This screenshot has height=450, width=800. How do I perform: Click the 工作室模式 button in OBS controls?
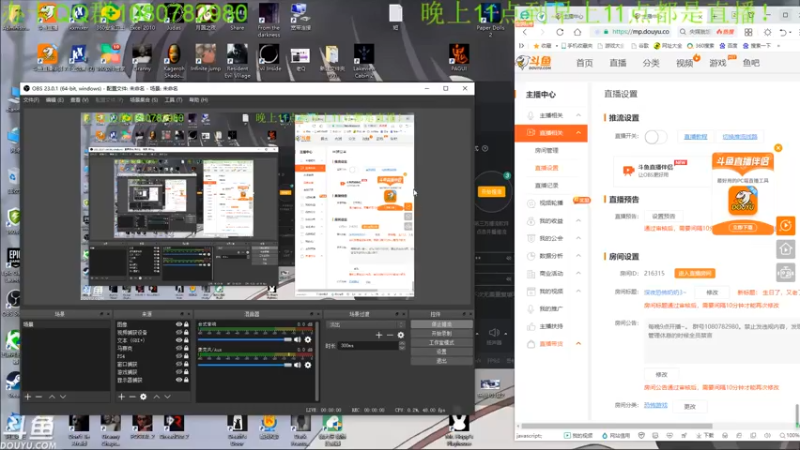(441, 342)
